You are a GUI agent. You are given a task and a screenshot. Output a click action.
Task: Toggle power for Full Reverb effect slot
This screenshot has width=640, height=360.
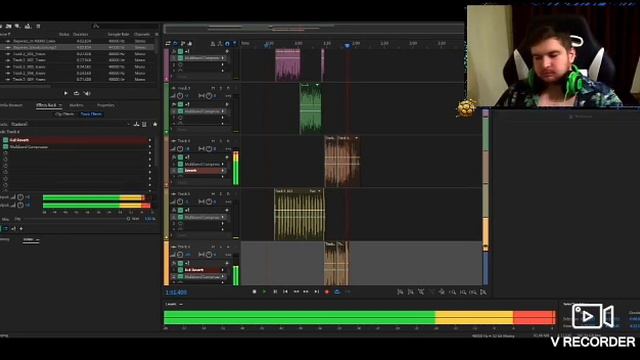(x=5, y=140)
